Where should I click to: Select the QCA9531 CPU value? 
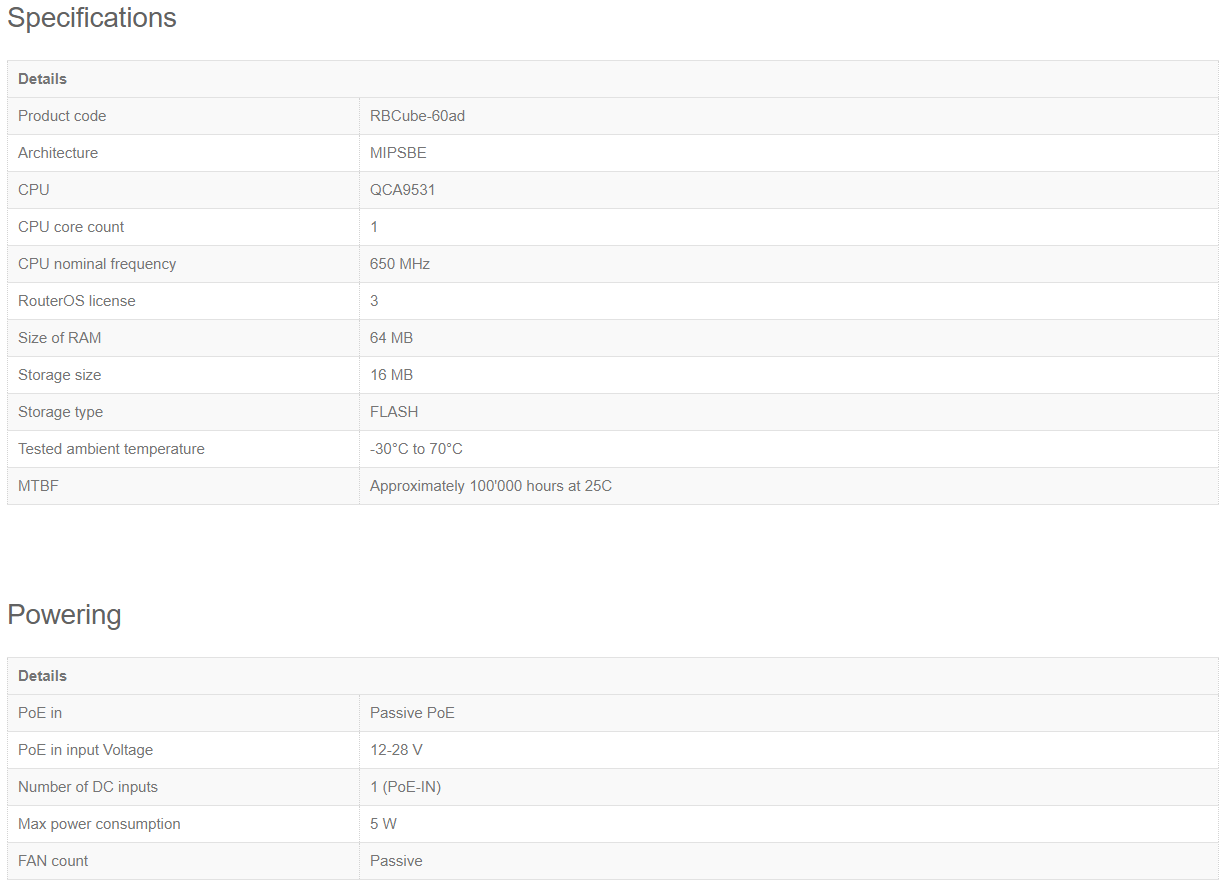tap(402, 190)
